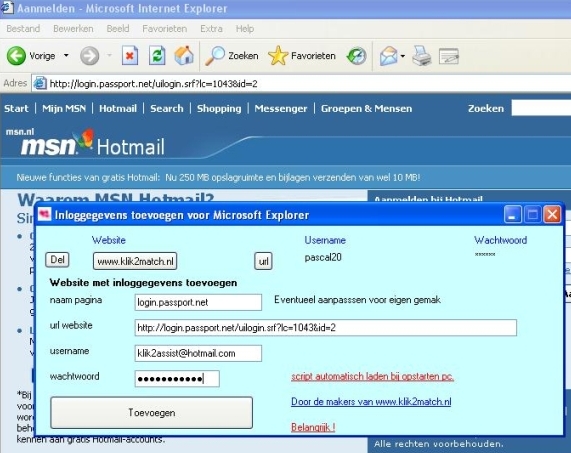Open the Shopping navigation link
The height and width of the screenshot is (453, 571).
coord(219,109)
